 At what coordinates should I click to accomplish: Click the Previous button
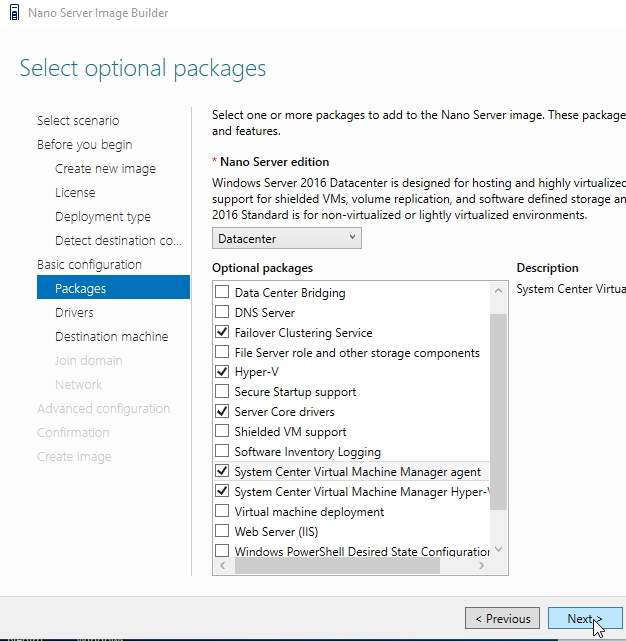pos(502,618)
